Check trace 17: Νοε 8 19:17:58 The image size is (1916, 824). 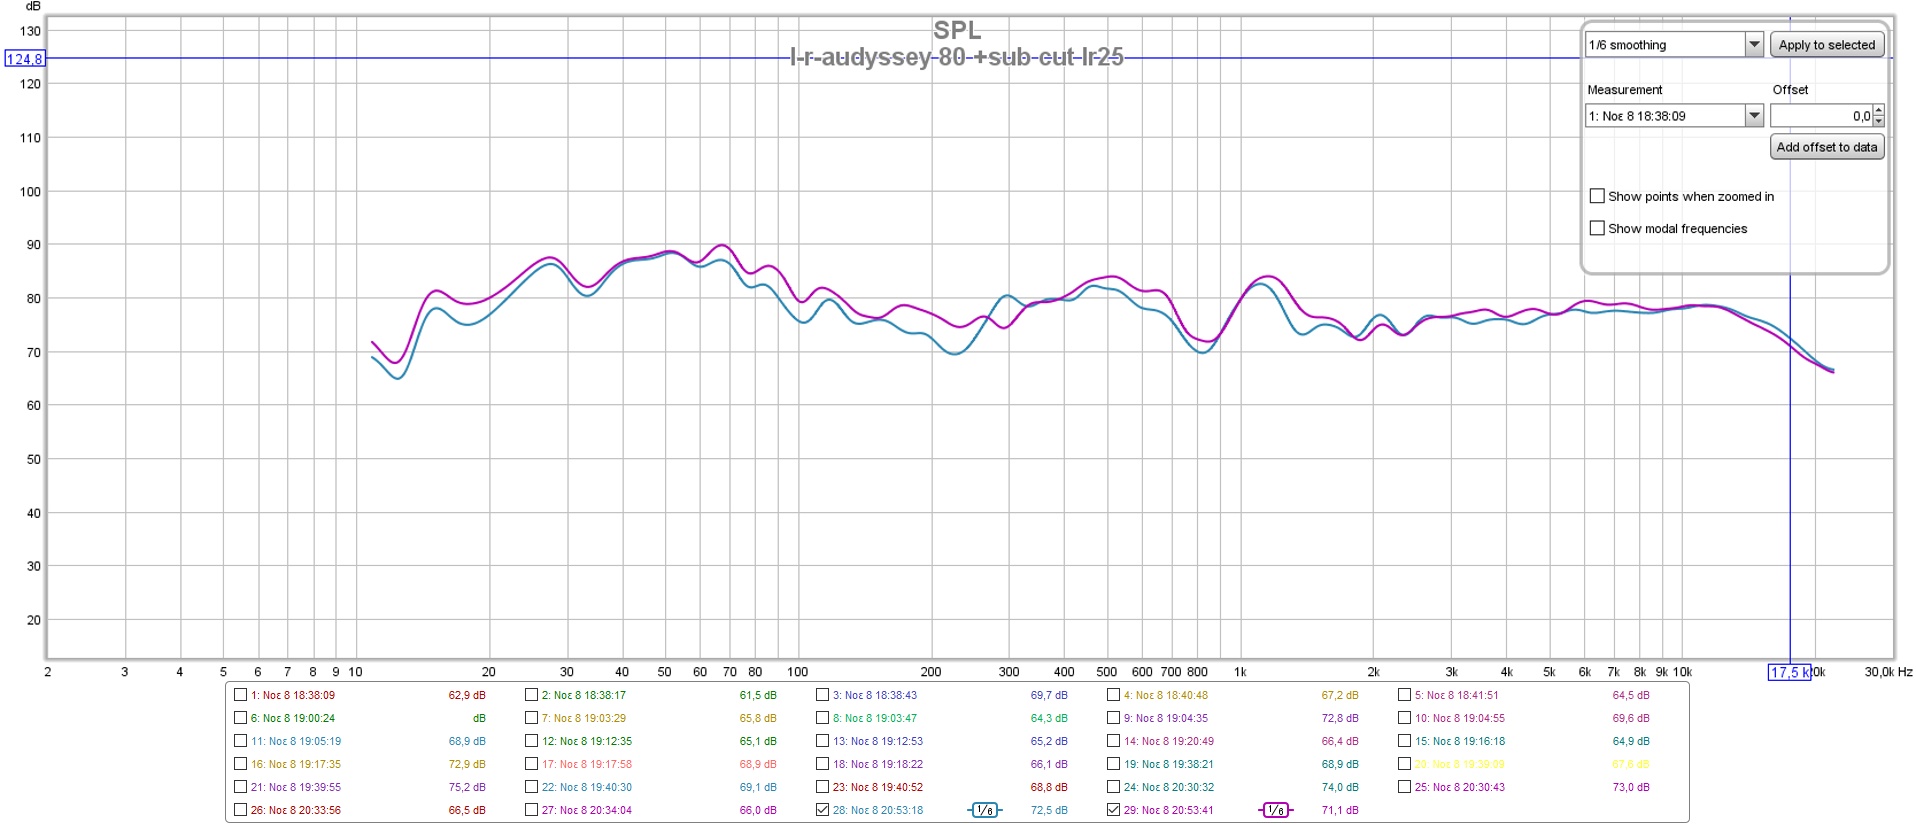[x=531, y=764]
